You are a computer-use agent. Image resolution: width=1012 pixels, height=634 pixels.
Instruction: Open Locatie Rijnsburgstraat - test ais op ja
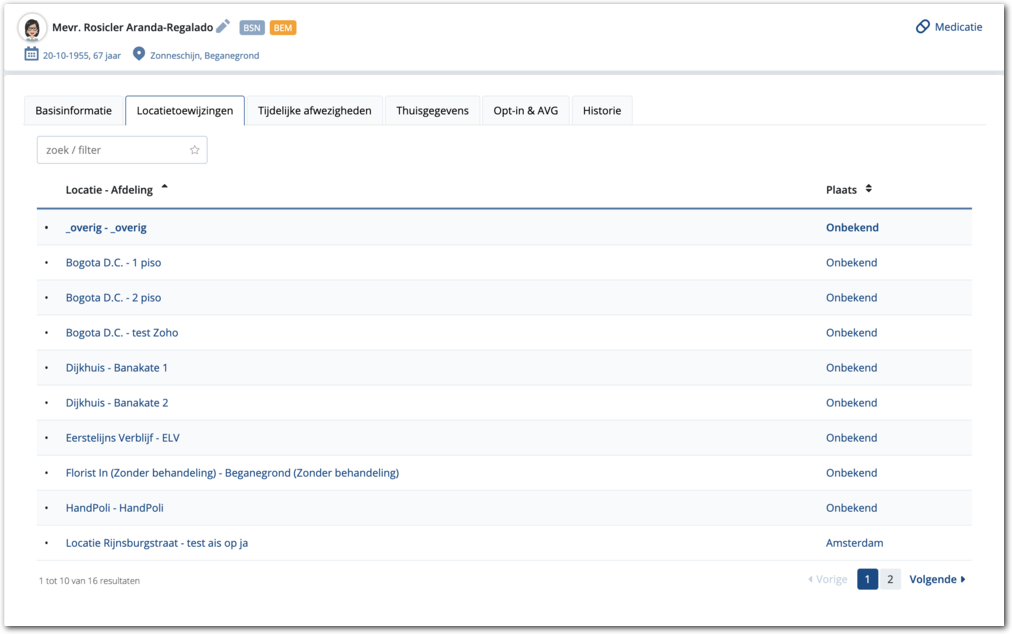(x=156, y=543)
